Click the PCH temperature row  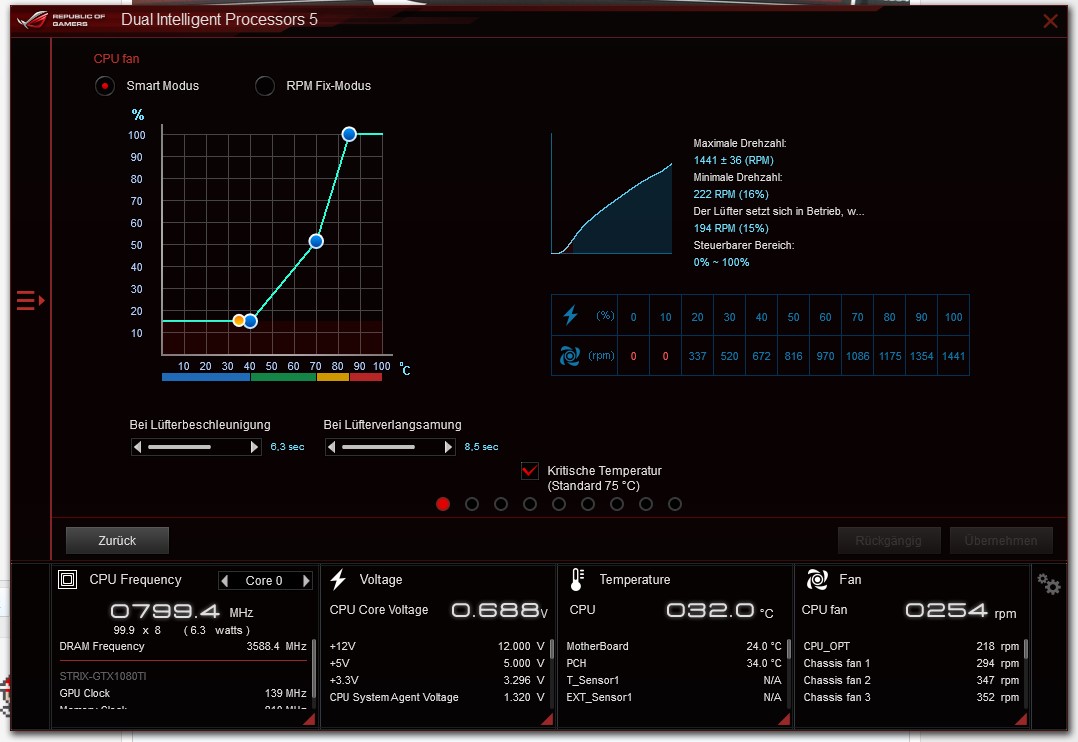674,664
